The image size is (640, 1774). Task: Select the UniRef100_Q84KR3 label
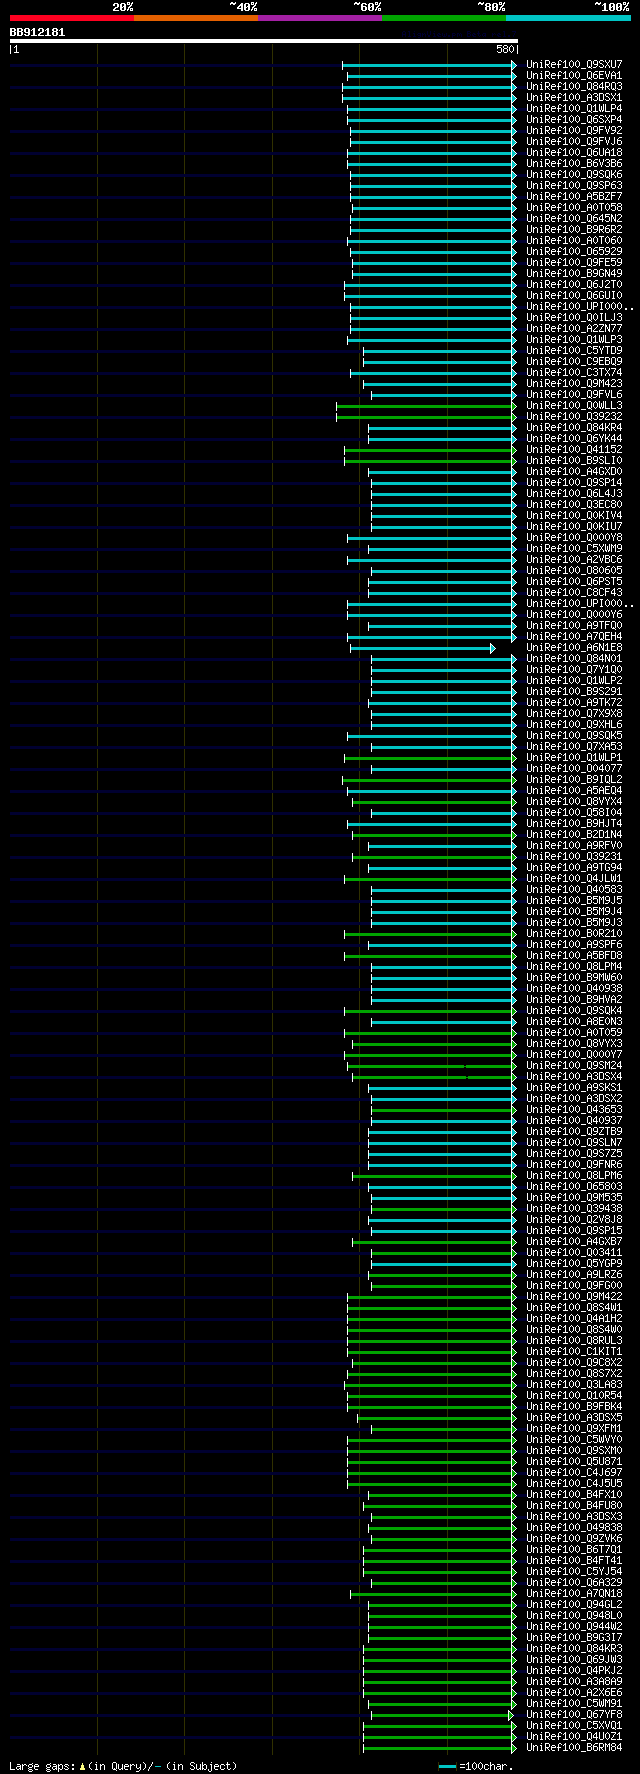pyautogui.click(x=574, y=1648)
